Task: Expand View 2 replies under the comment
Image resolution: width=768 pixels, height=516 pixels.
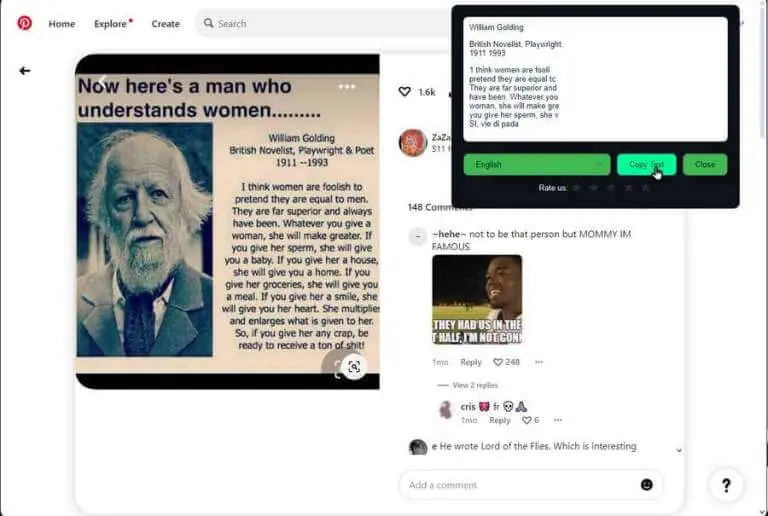Action: 475,385
